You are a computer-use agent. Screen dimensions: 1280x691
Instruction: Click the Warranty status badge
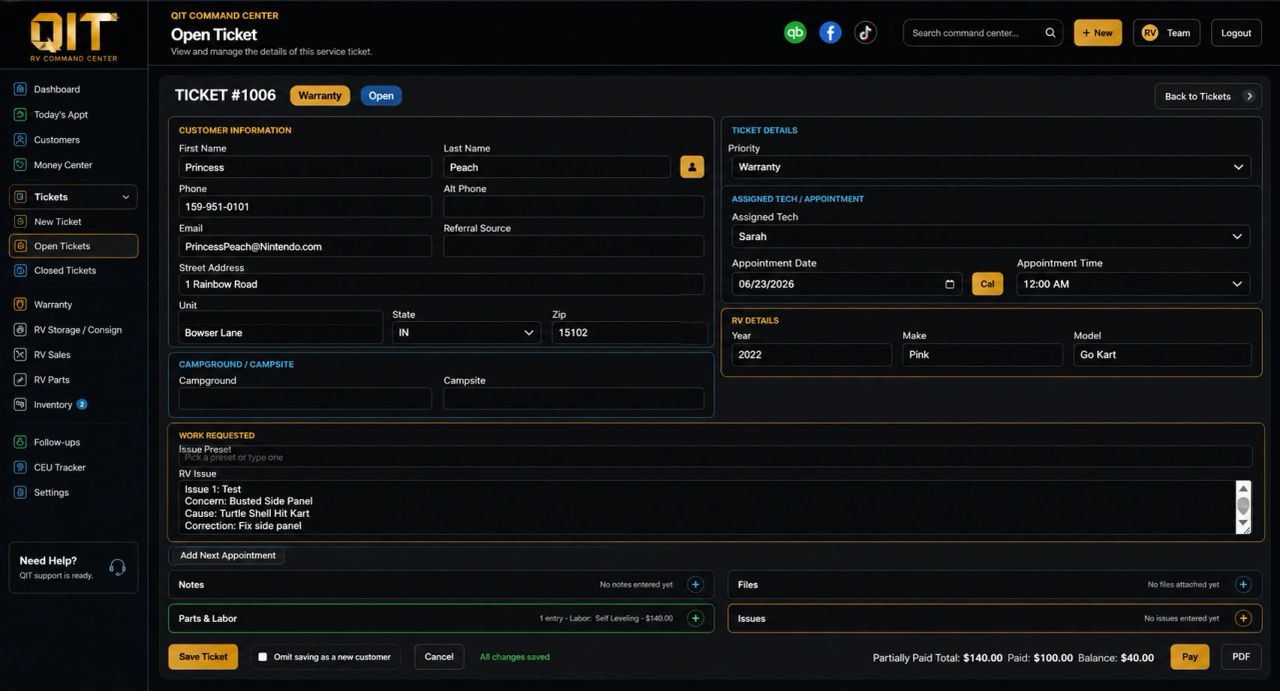(320, 96)
